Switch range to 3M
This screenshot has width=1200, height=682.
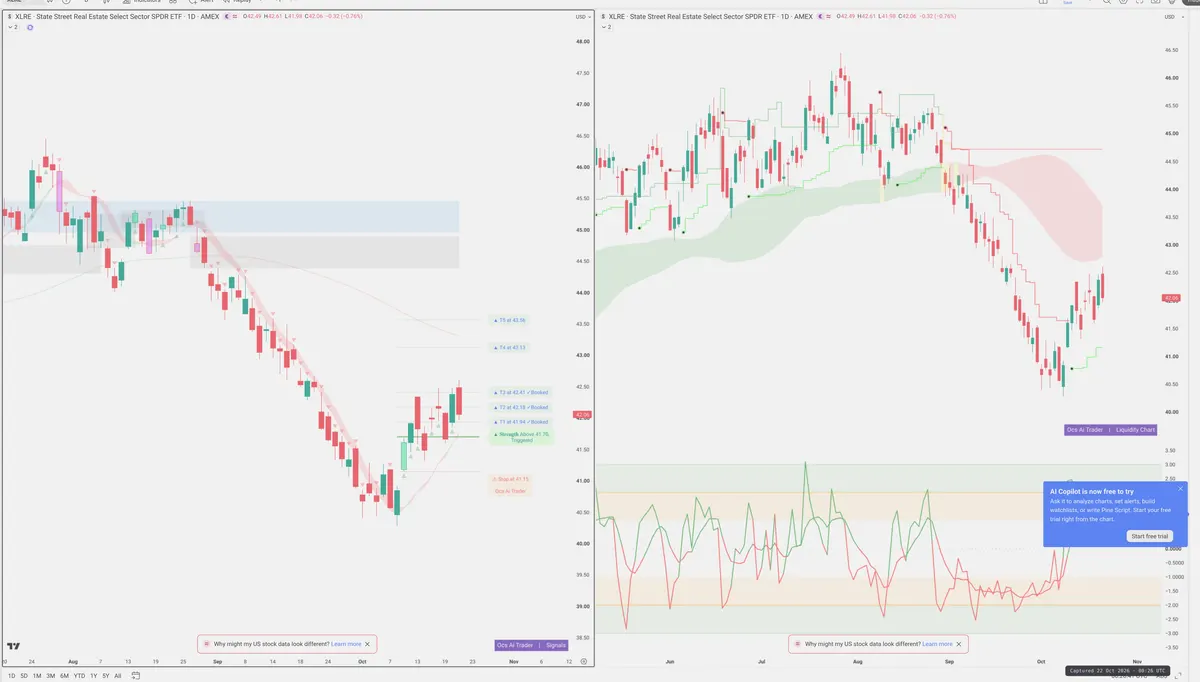(x=50, y=676)
